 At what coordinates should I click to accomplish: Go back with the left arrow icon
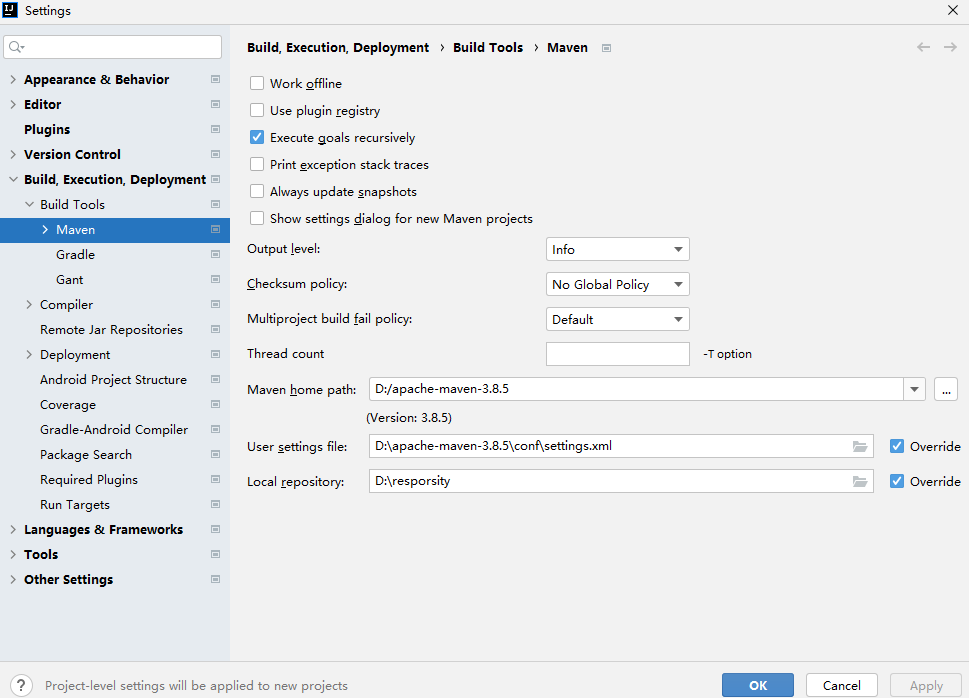[923, 47]
